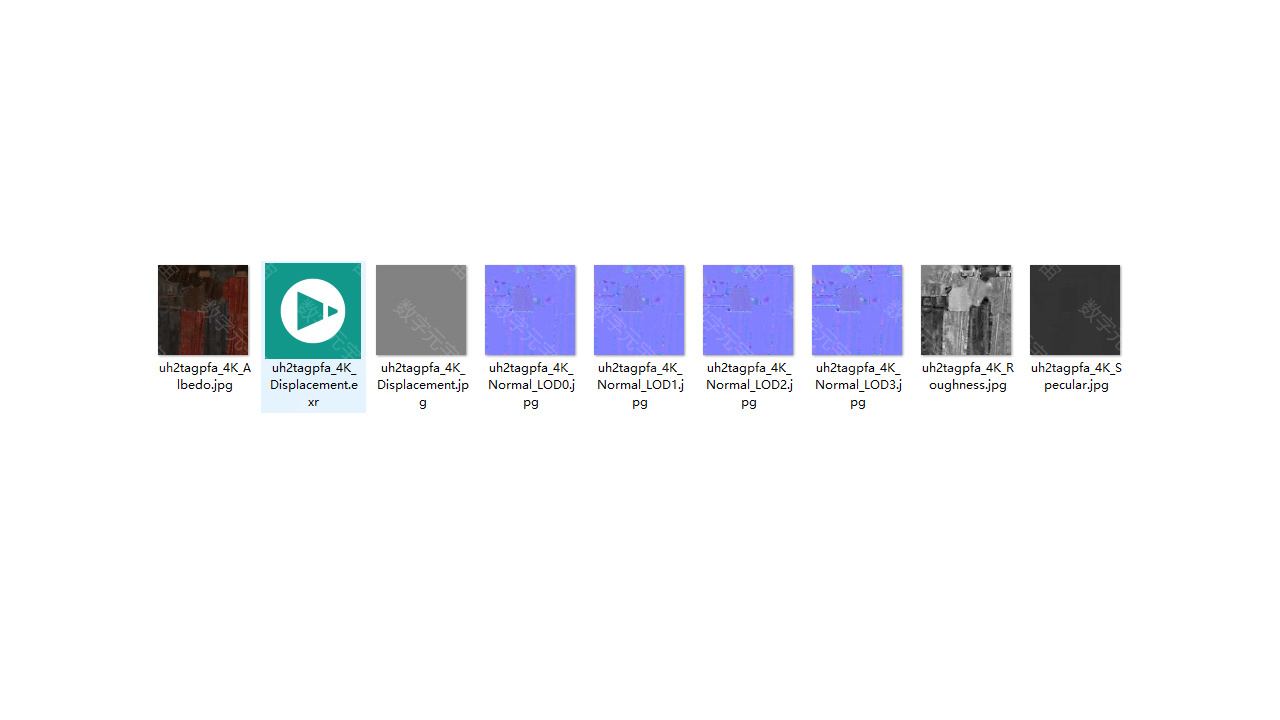Select the dark Specular map thumbnail

1075,310
